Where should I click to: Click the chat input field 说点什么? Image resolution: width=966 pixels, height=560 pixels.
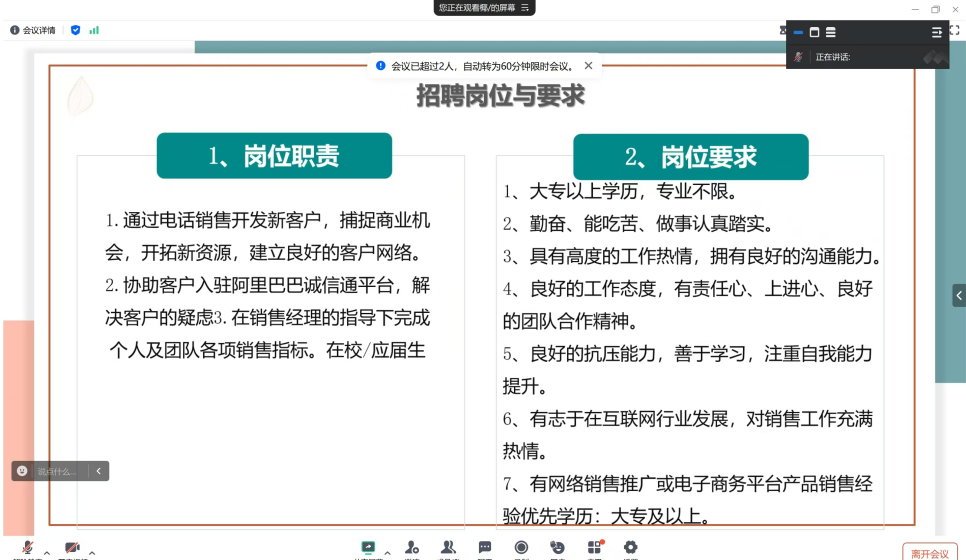coord(60,471)
